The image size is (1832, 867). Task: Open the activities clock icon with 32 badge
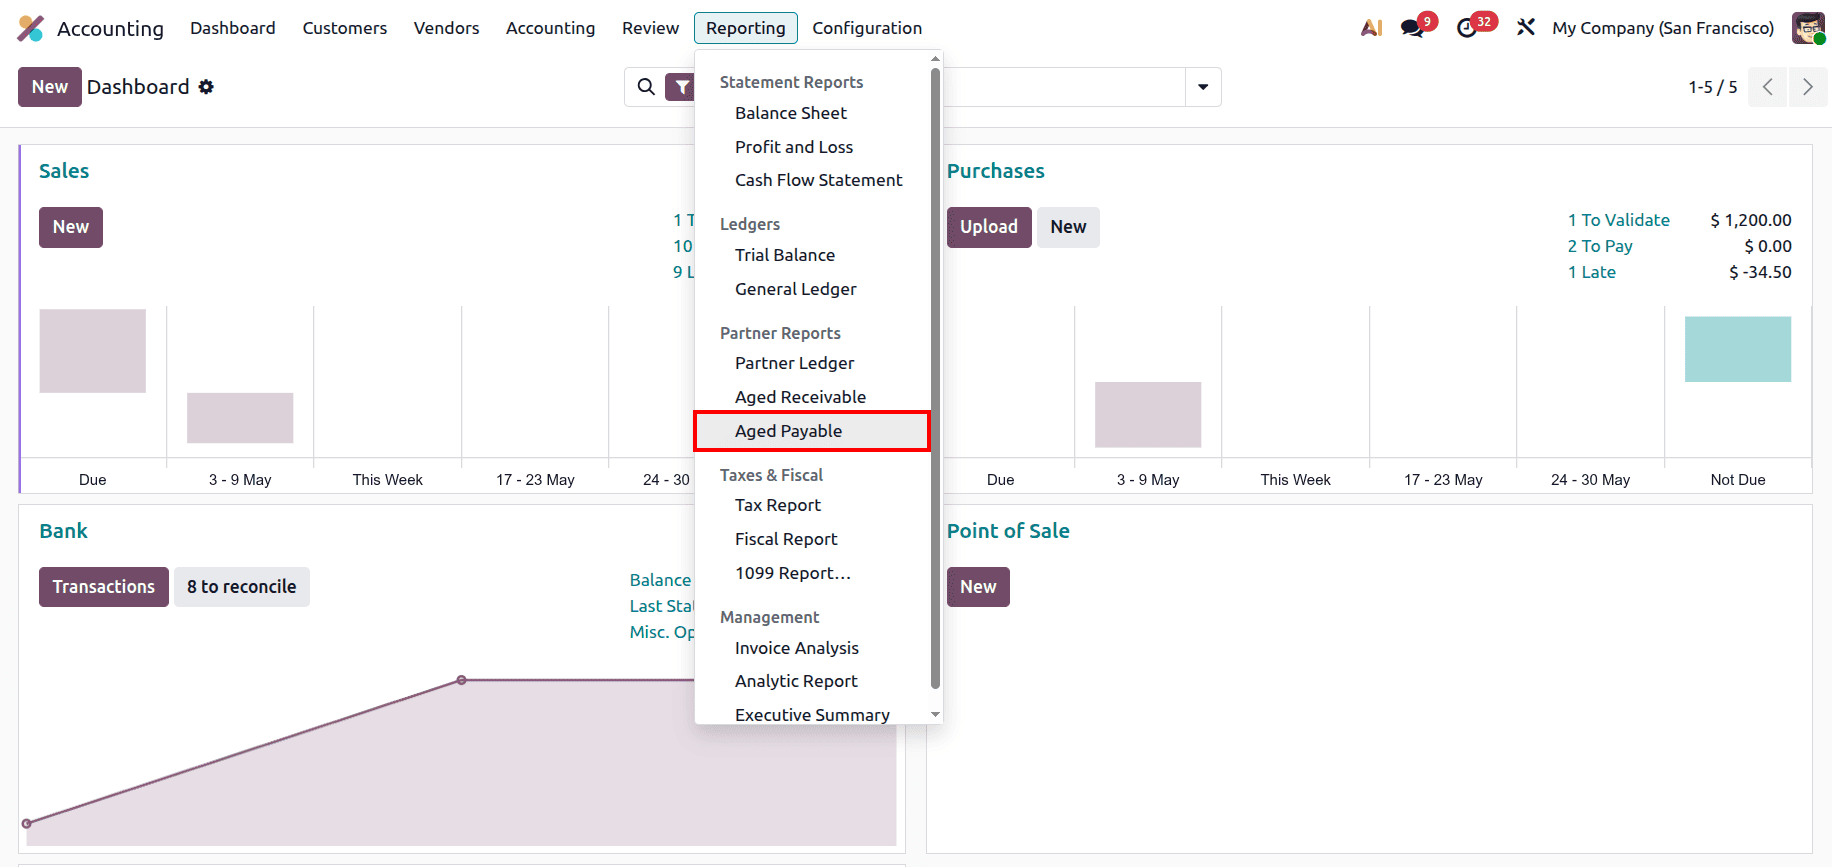(x=1467, y=28)
